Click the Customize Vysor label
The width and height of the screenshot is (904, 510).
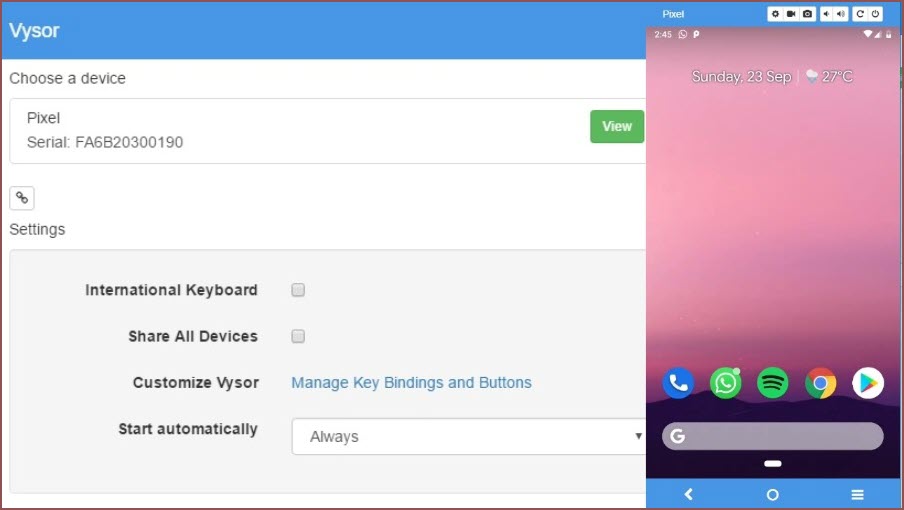click(x=195, y=383)
